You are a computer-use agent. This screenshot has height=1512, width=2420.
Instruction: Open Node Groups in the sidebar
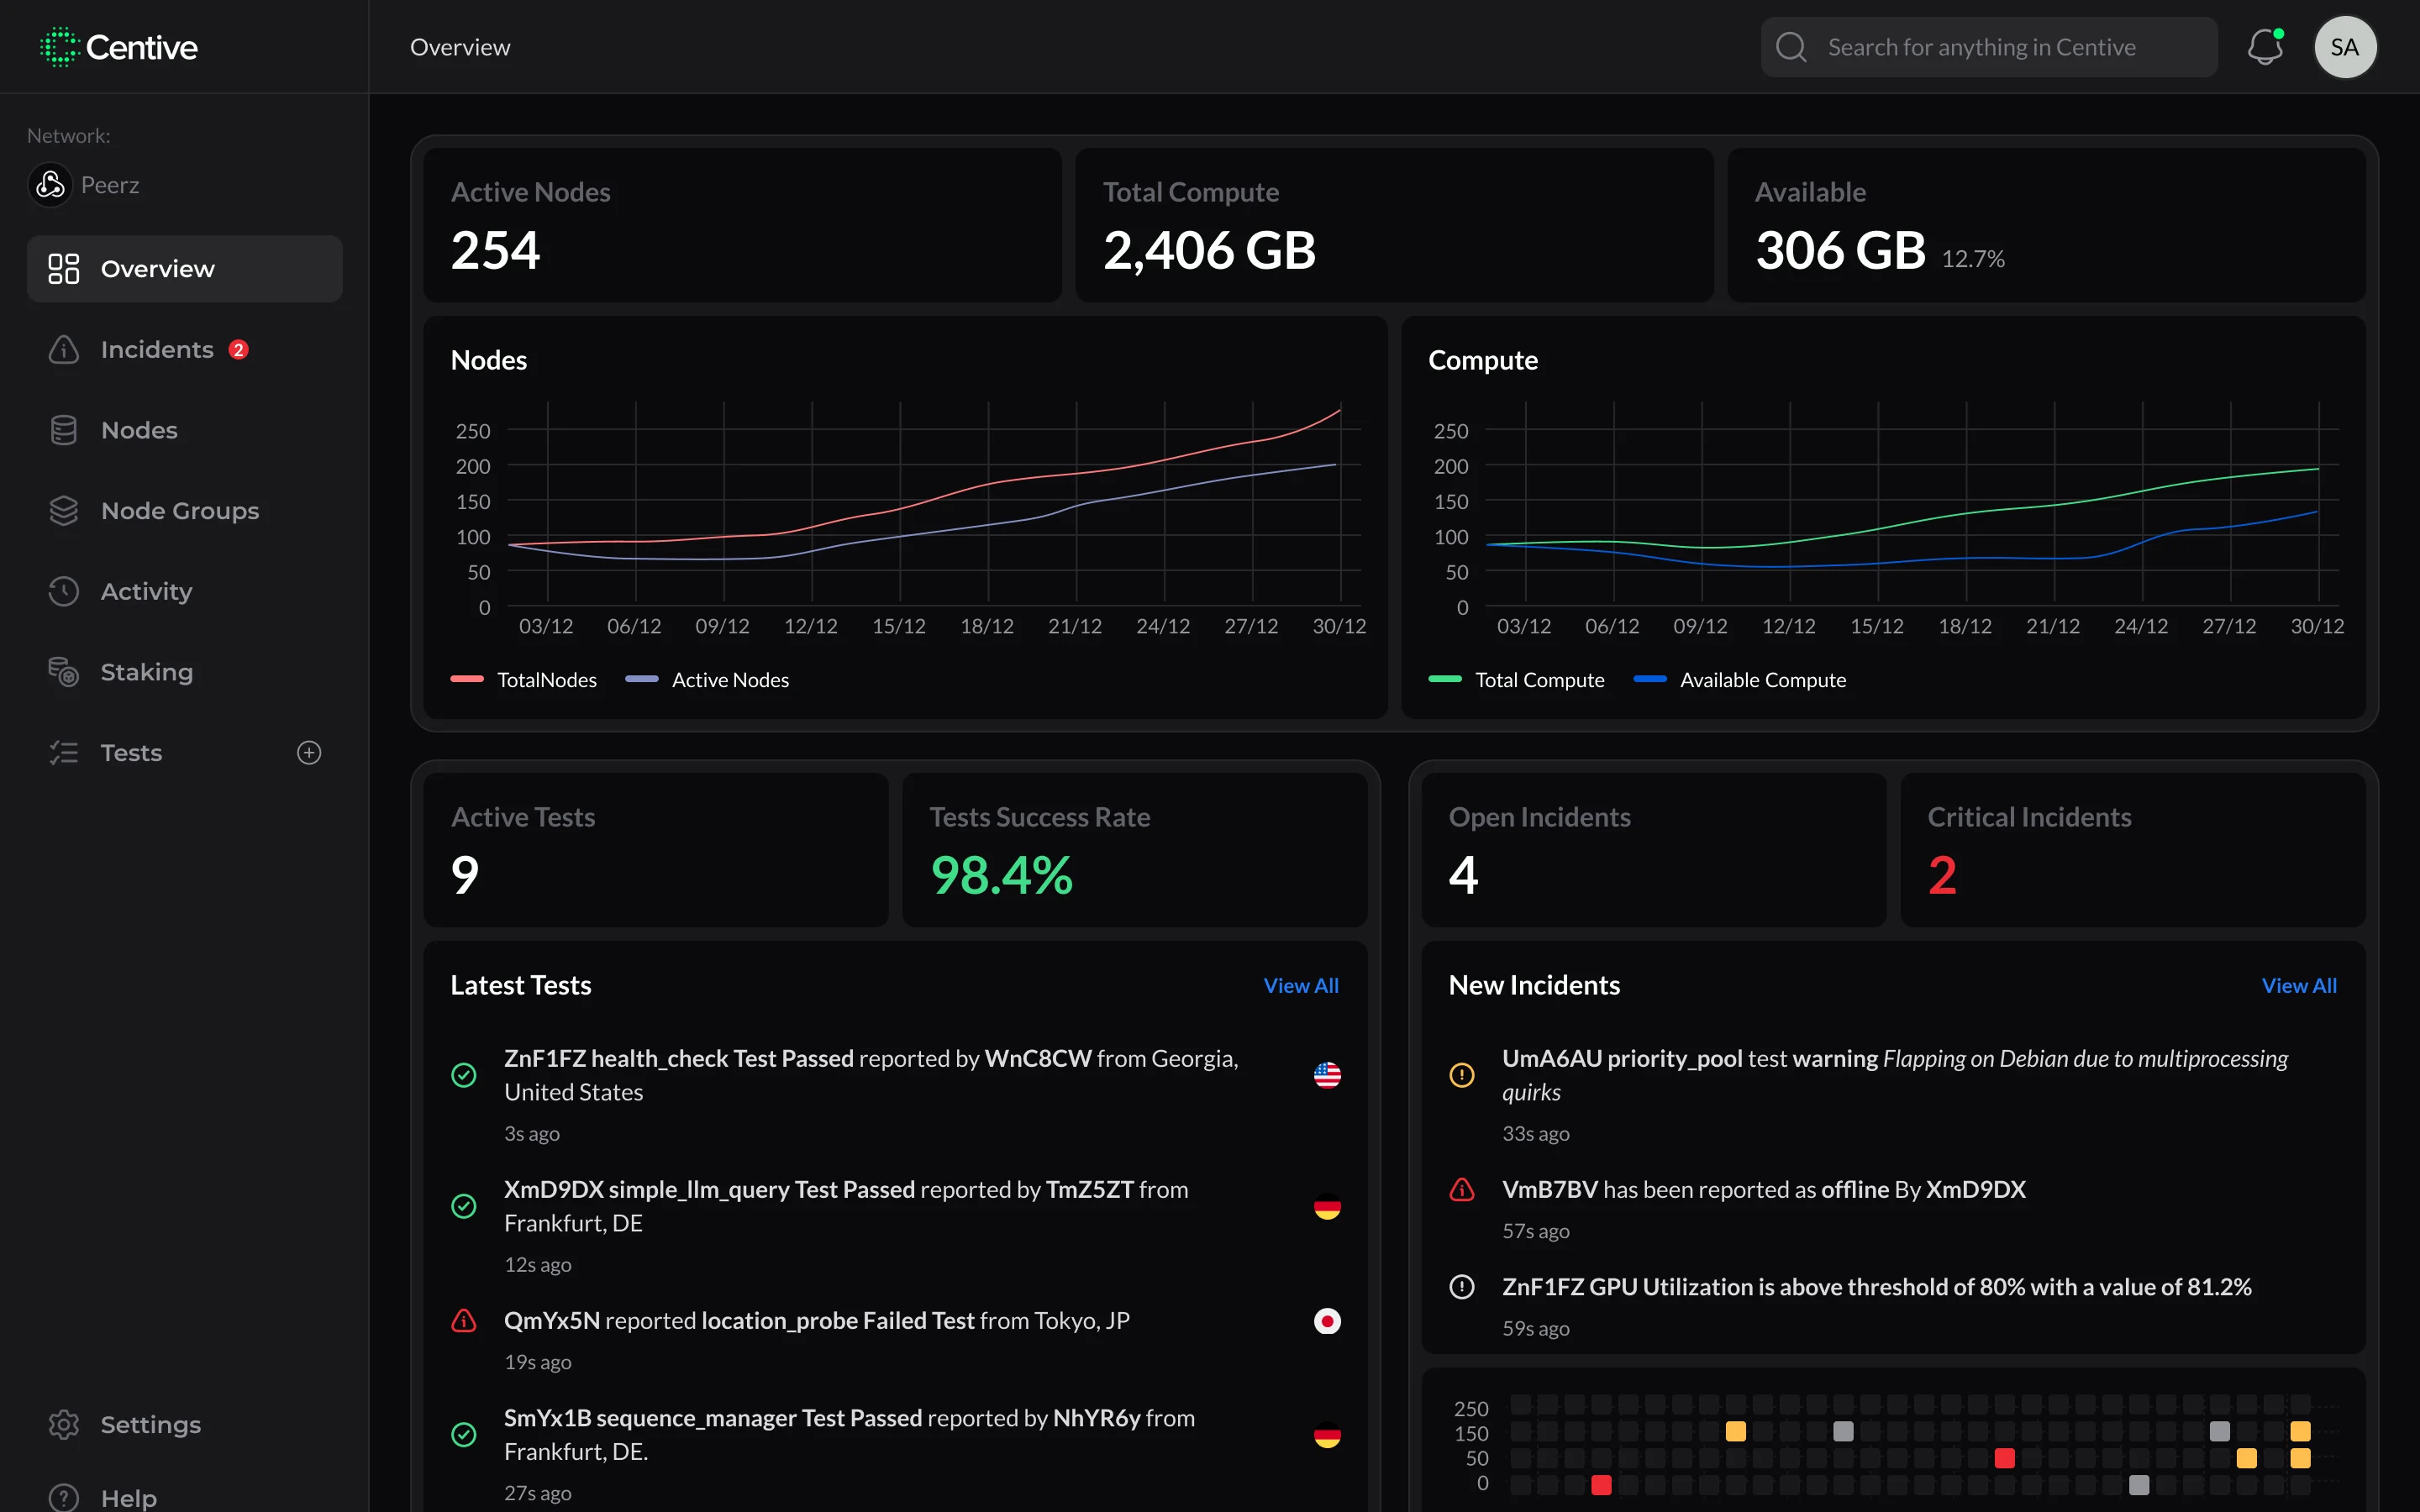click(185, 511)
